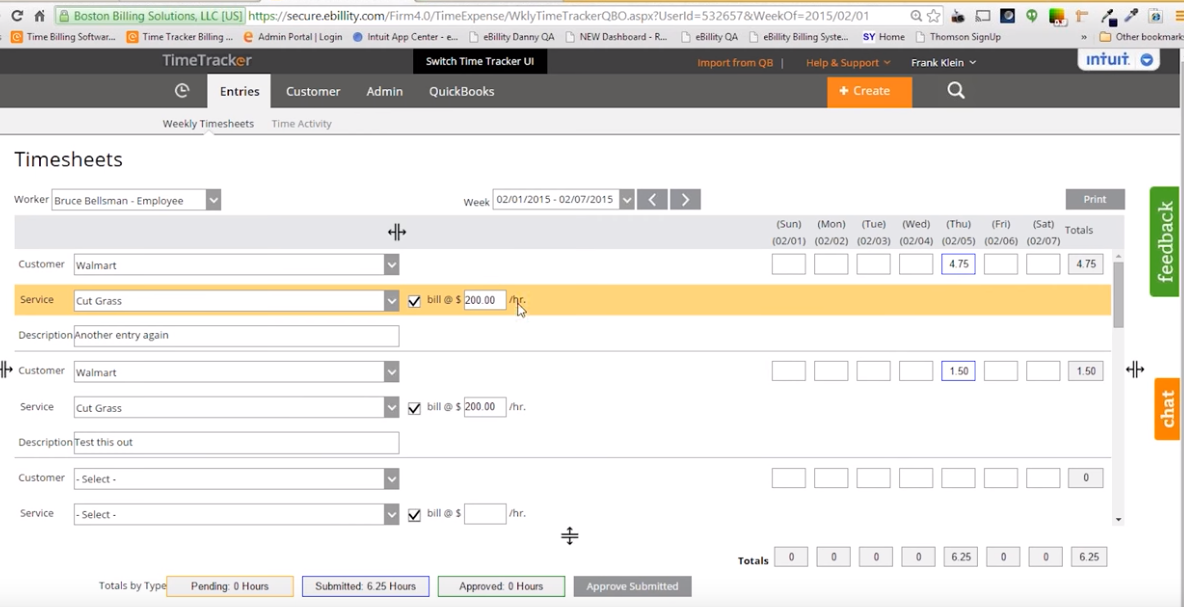Open the IE tab extension icon
Image resolution: width=1184 pixels, height=607 pixels.
coord(1155,15)
